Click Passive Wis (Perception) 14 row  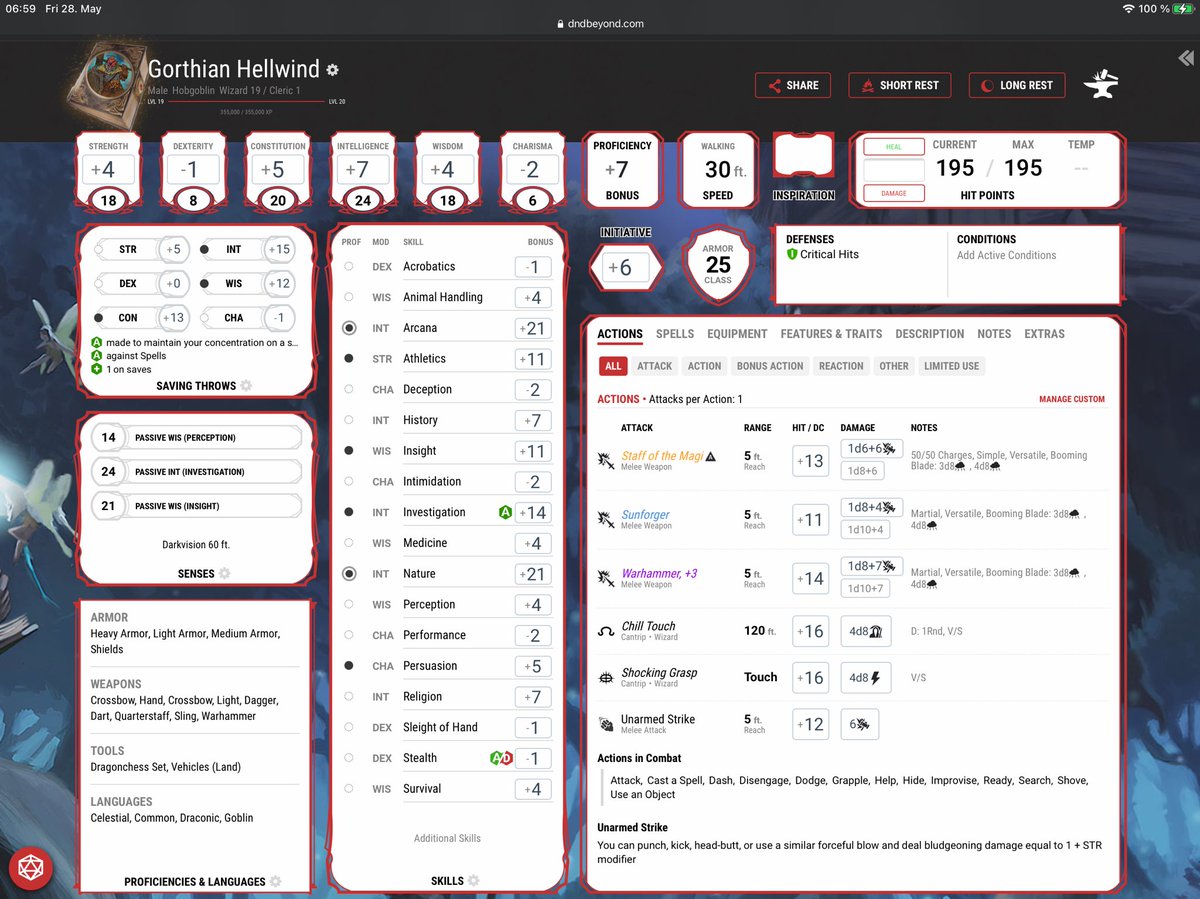[x=197, y=437]
